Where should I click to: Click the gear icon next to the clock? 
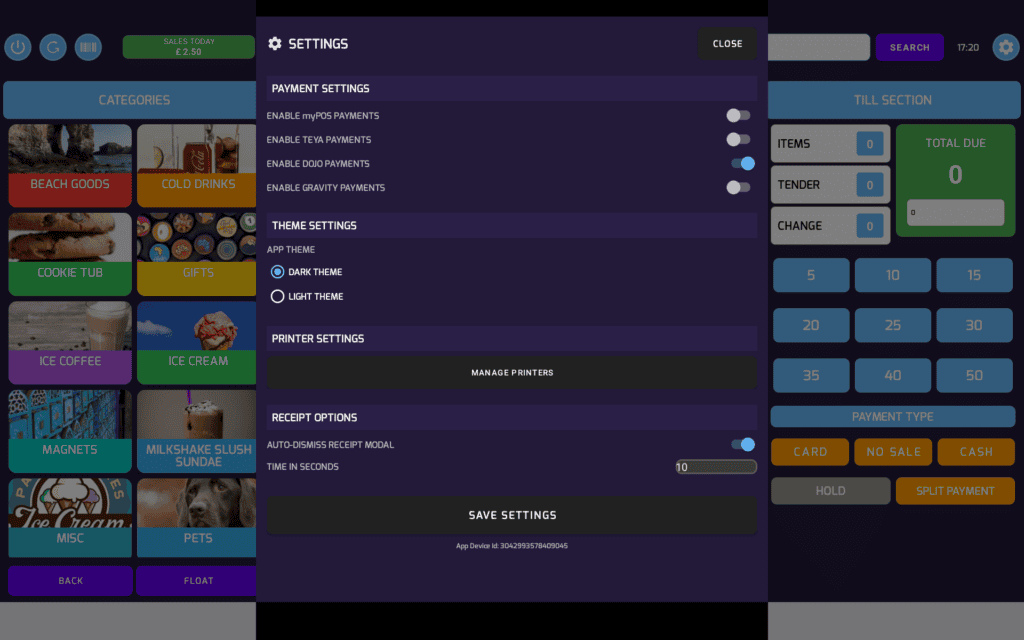click(x=1006, y=47)
